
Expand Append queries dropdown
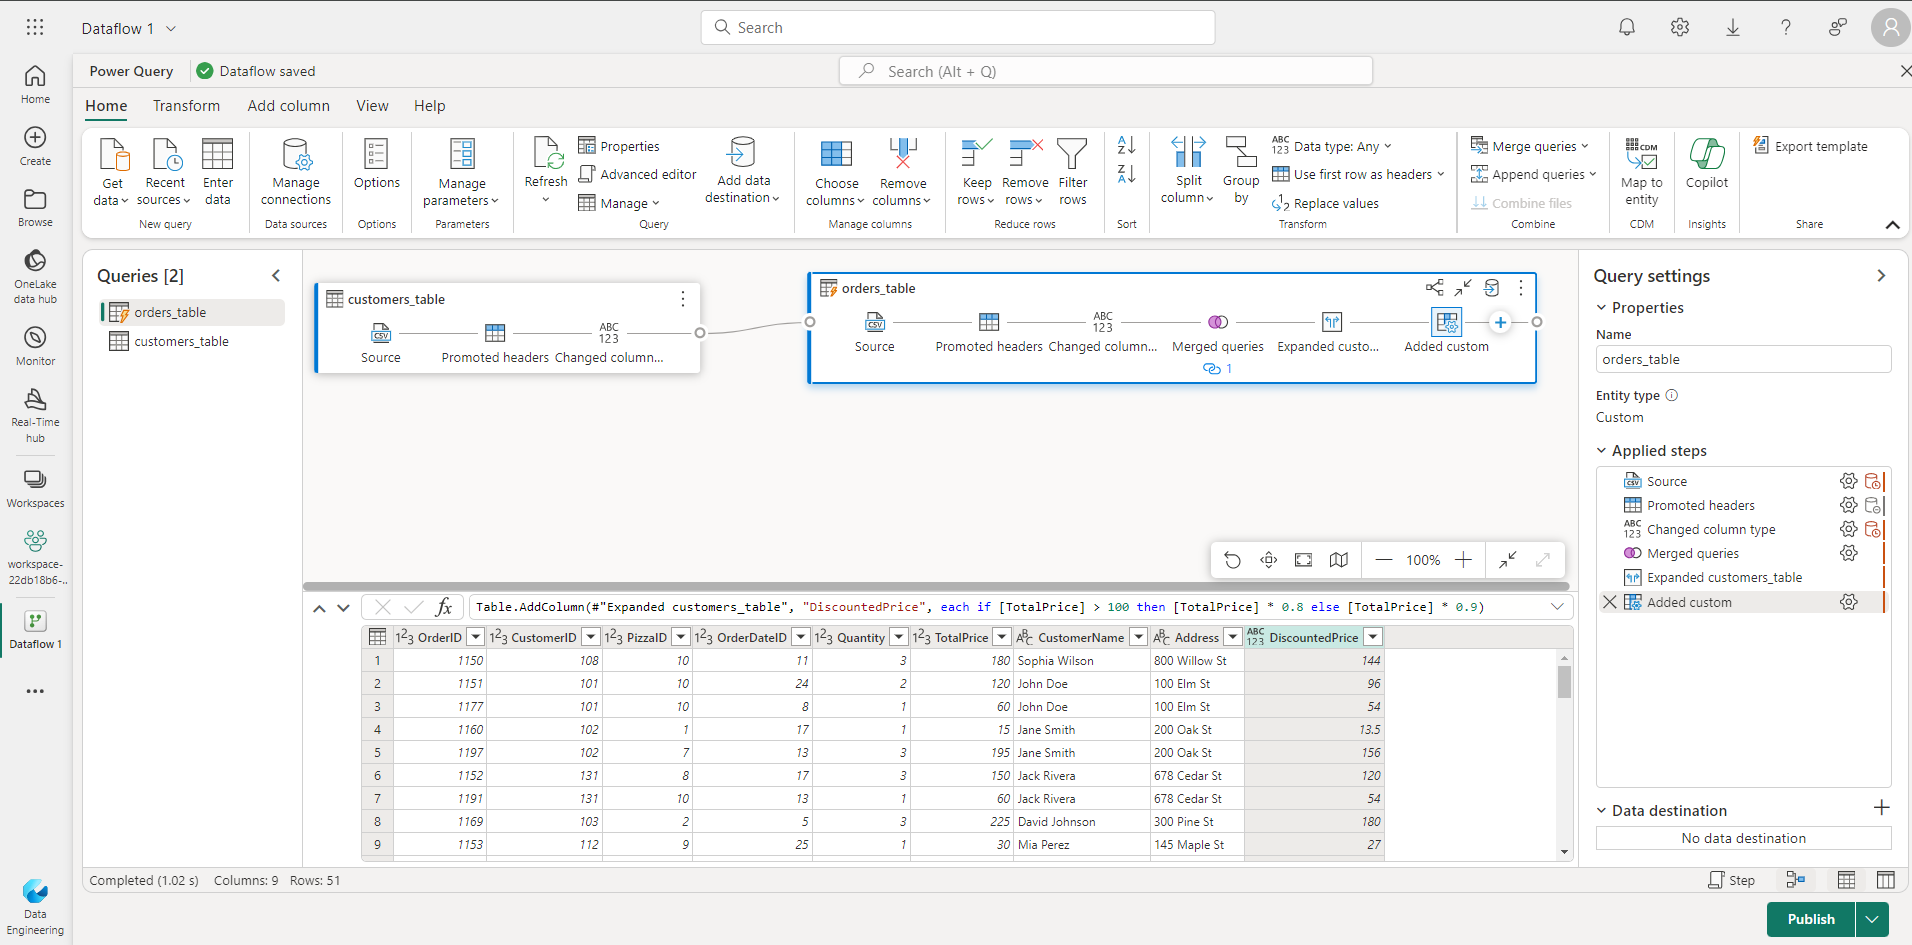[x=1593, y=174]
